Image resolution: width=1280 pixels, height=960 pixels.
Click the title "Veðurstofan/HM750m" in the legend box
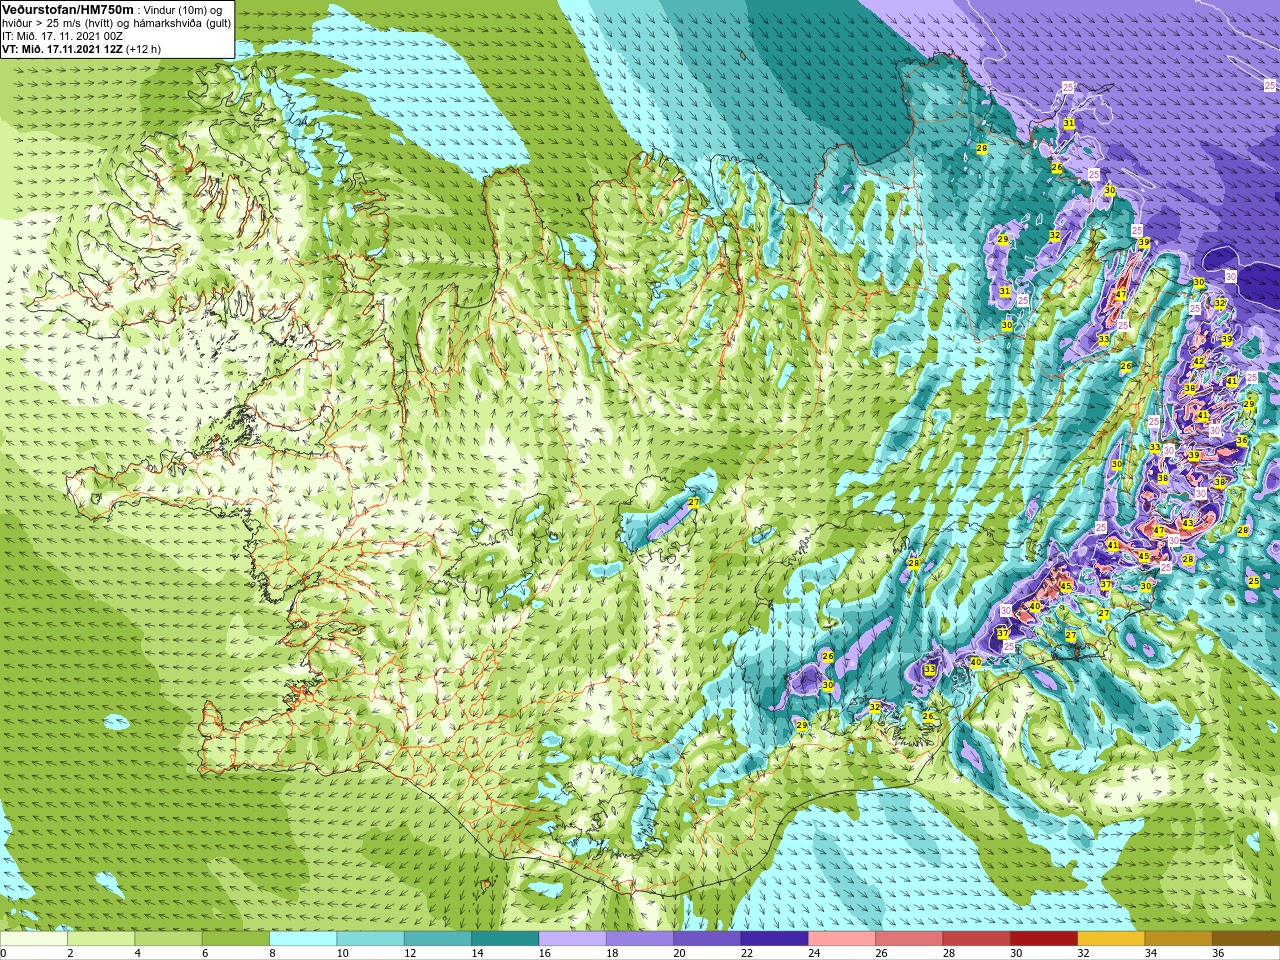click(x=67, y=9)
